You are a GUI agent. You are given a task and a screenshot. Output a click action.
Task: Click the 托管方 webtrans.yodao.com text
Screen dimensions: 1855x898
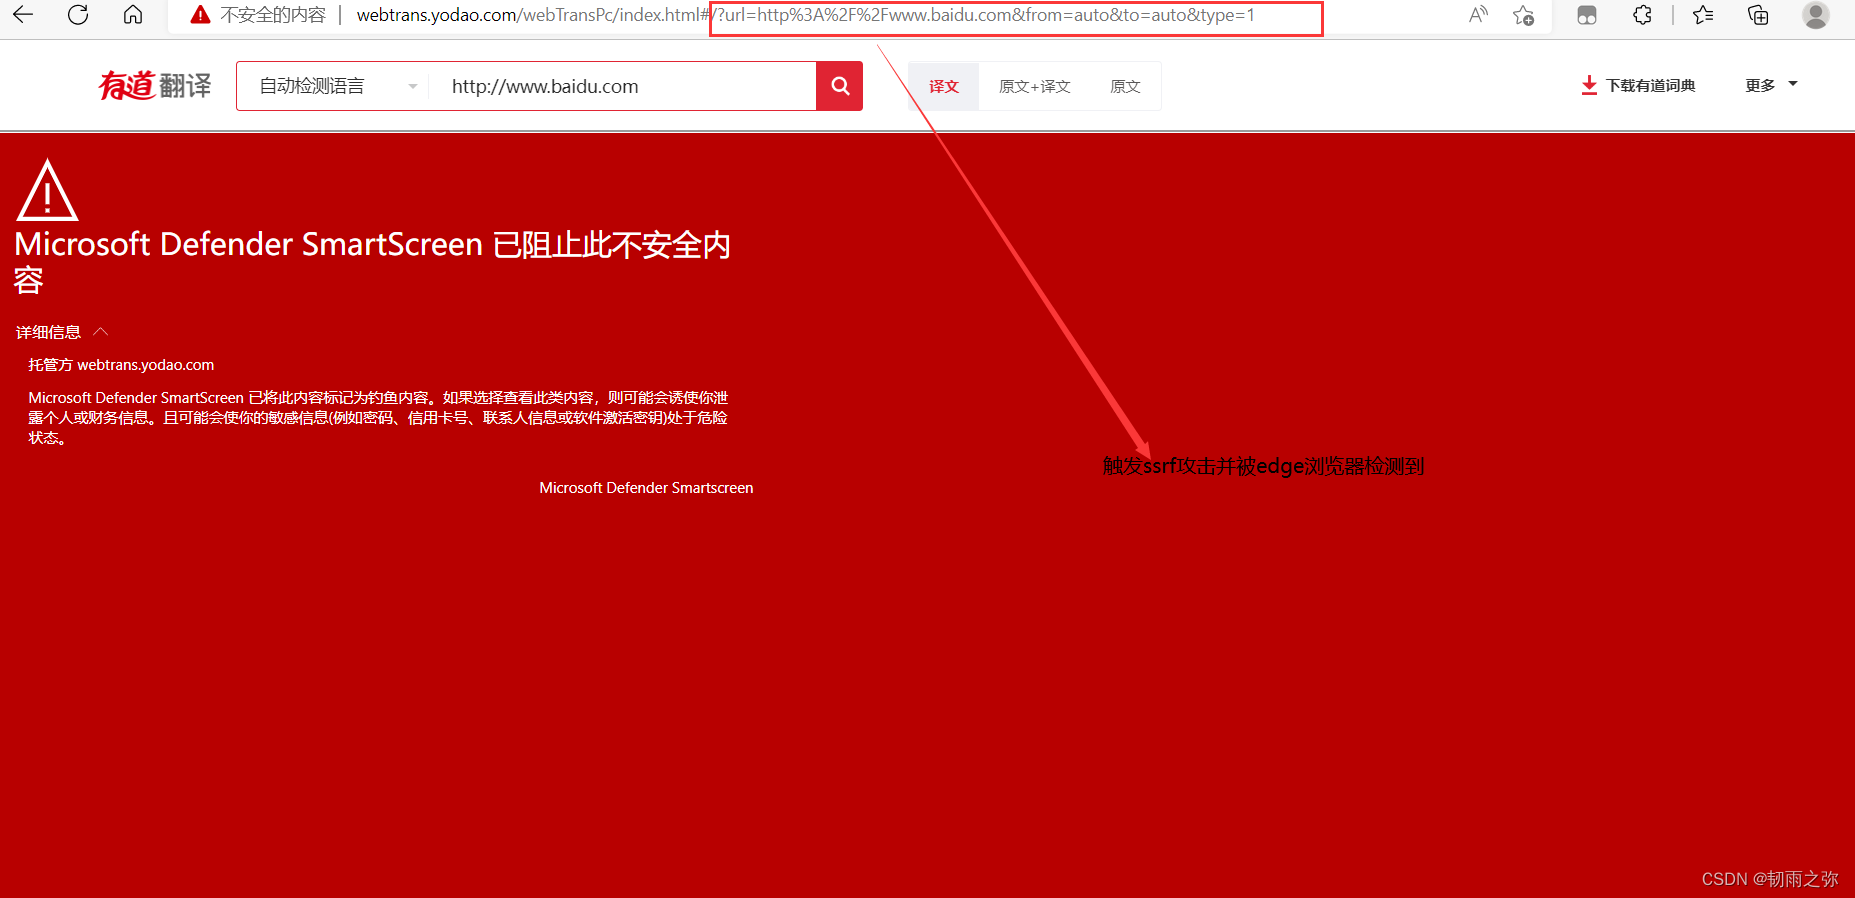pos(121,365)
